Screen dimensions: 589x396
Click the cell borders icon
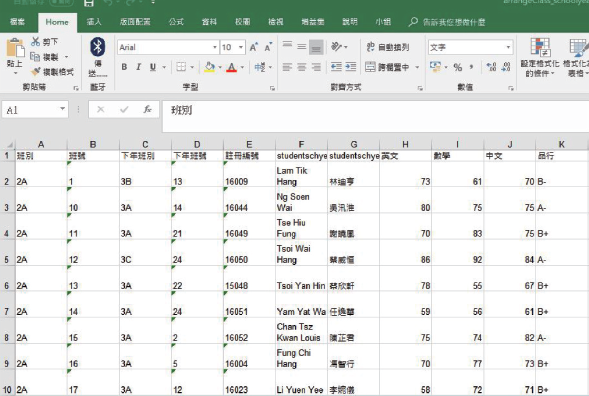coord(181,67)
